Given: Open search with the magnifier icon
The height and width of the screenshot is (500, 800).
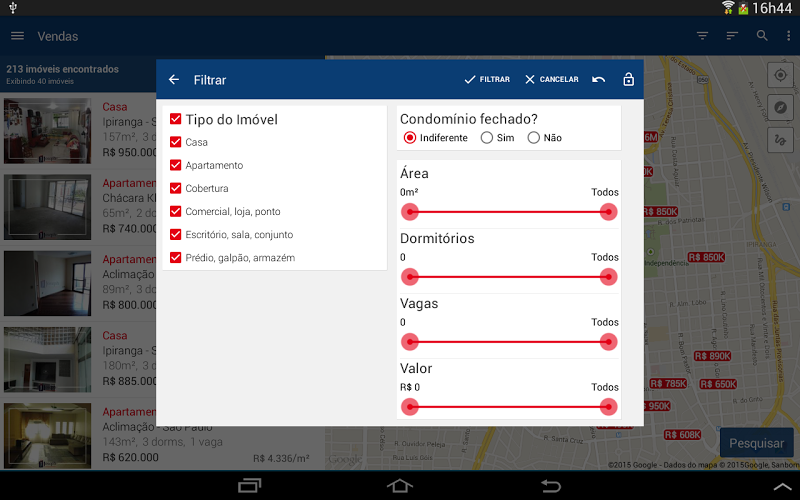Looking at the screenshot, I should tap(762, 36).
